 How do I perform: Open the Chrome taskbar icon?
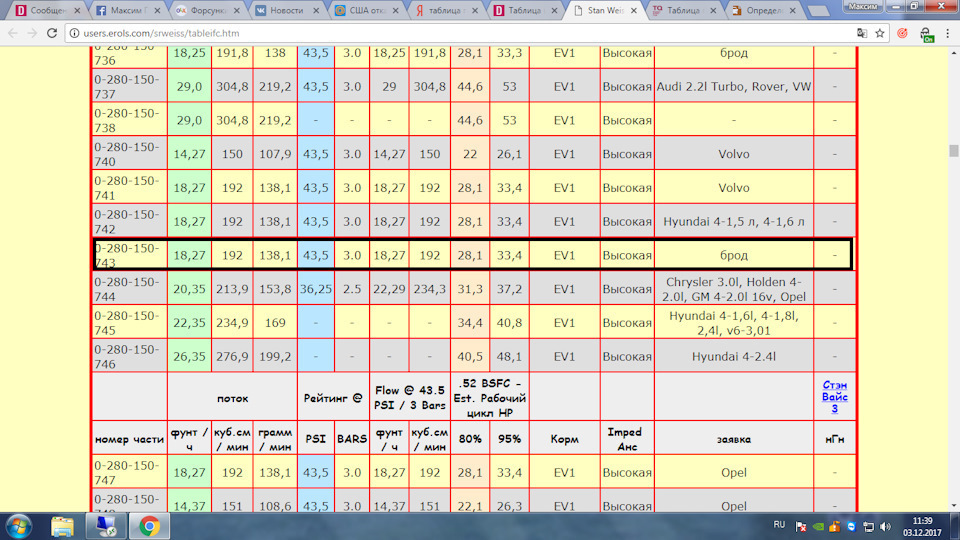tap(149, 527)
